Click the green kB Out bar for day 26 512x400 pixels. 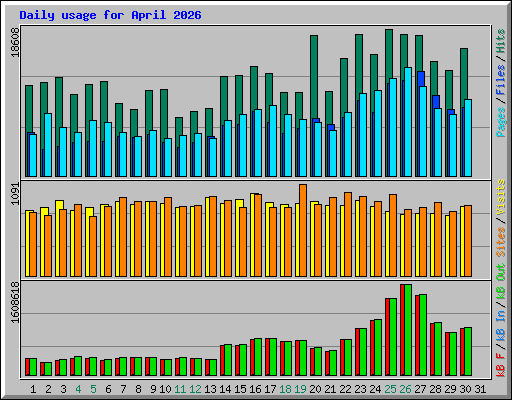point(408,330)
